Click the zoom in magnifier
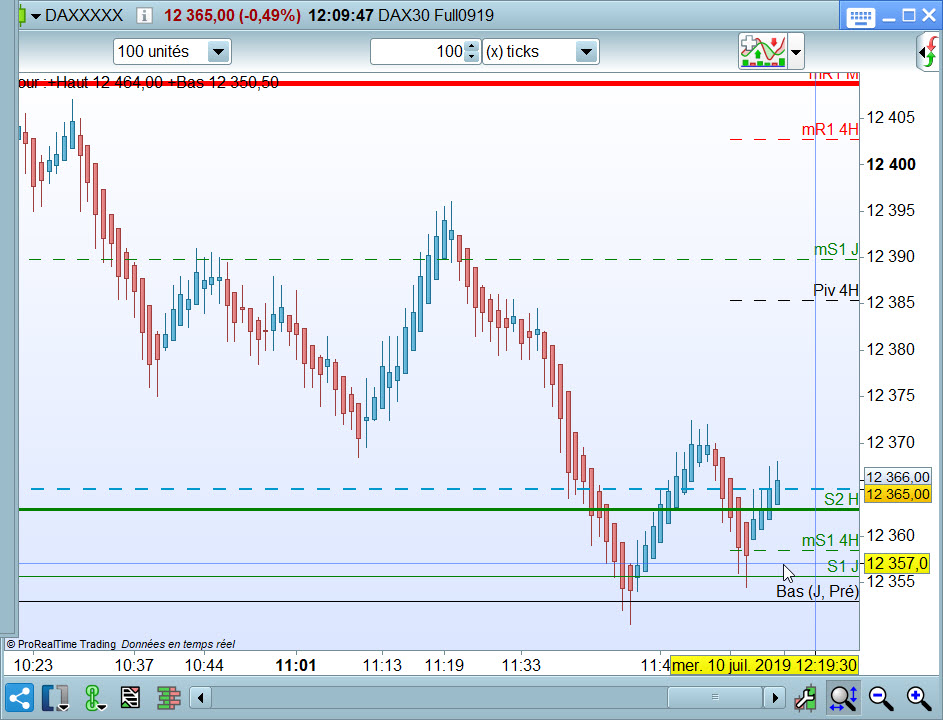Screen dimensions: 943x720 (918, 698)
